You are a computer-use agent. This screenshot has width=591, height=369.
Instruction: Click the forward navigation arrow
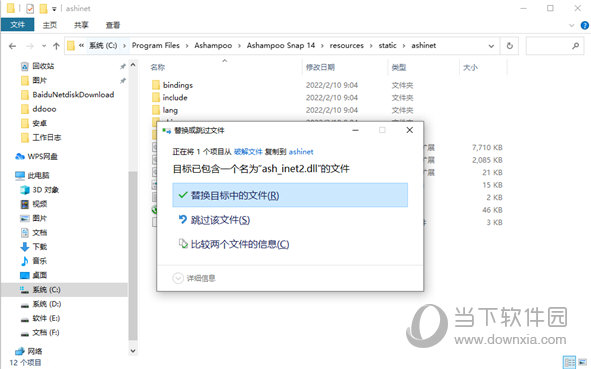[x=30, y=46]
